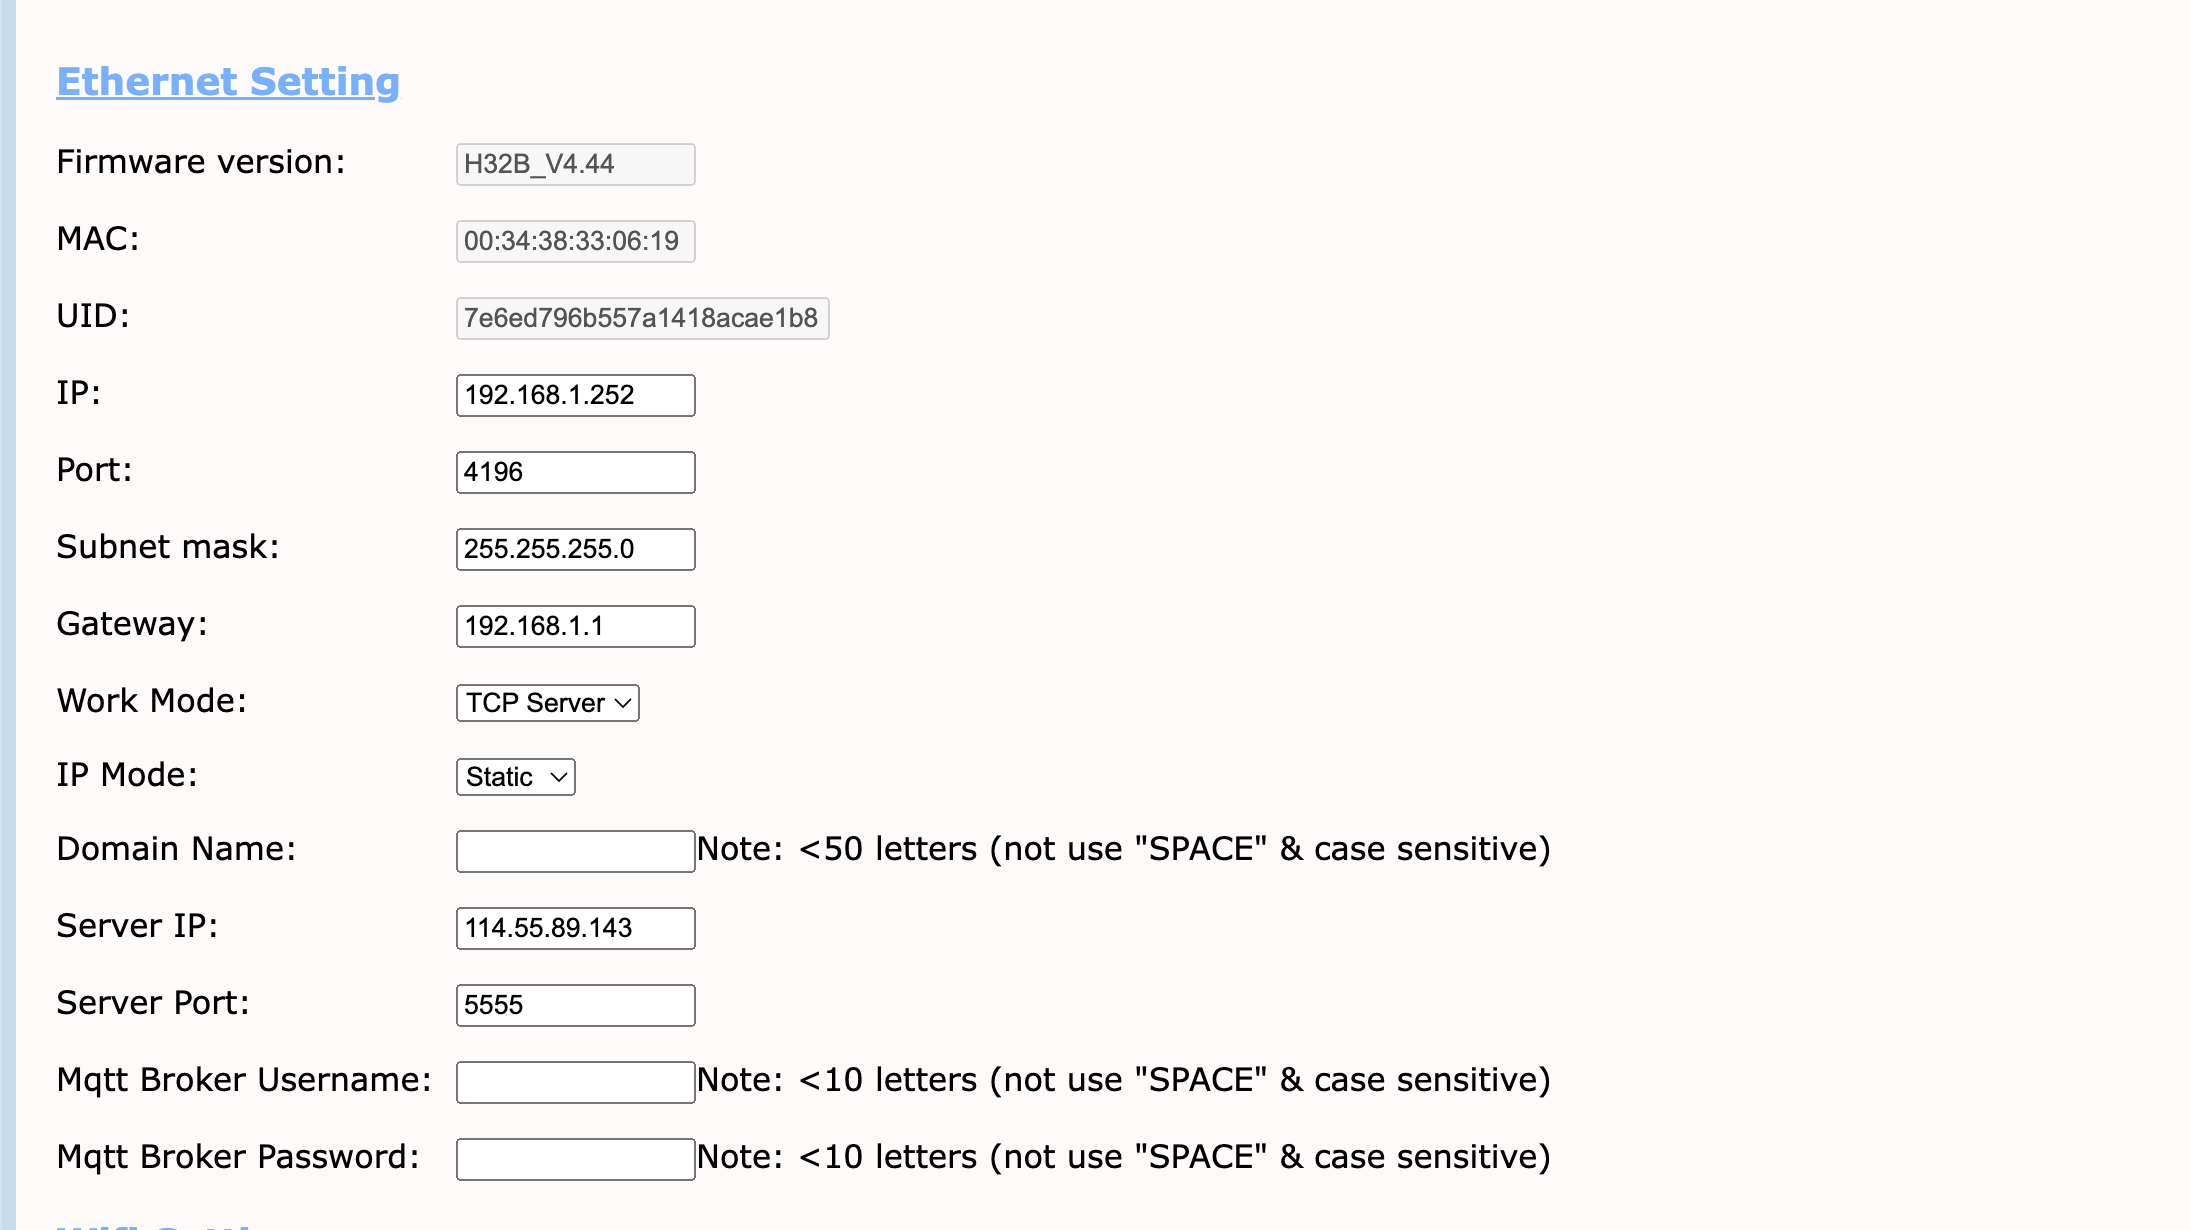The height and width of the screenshot is (1230, 2190).
Task: Click the Static dropdown chevron
Action: (x=559, y=777)
